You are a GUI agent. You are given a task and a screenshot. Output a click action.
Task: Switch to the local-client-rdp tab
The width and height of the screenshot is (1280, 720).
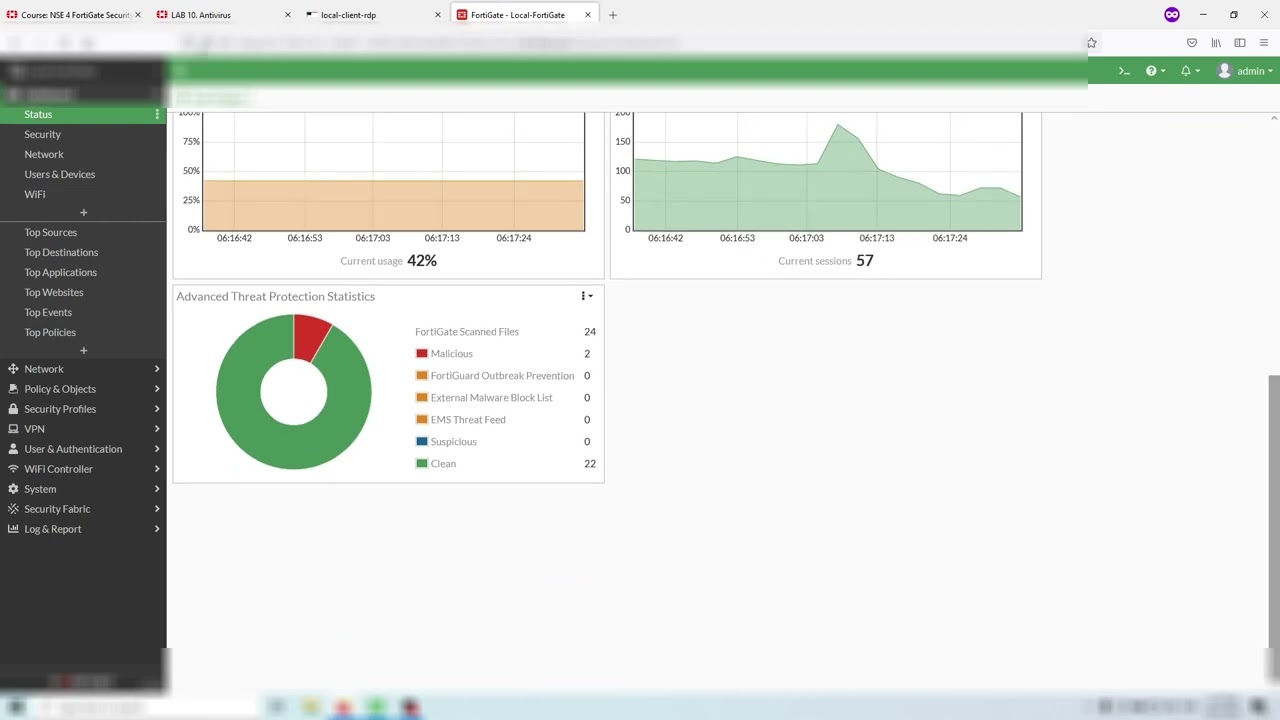point(375,15)
